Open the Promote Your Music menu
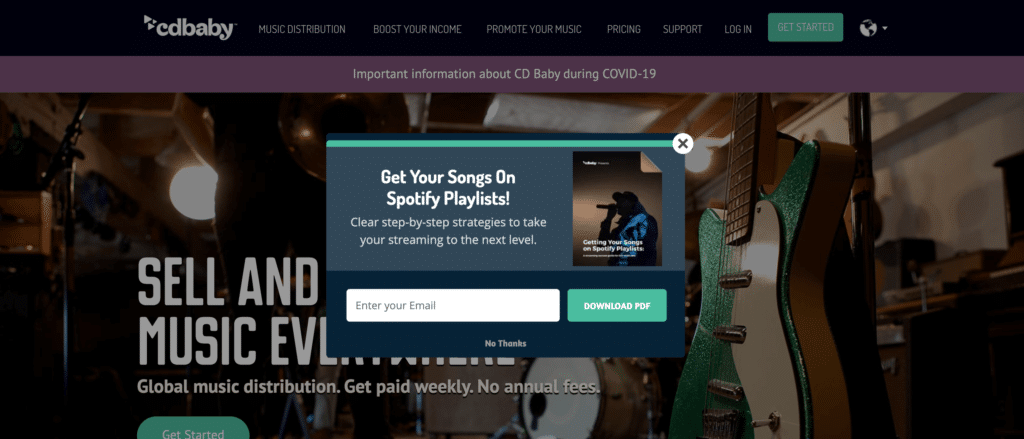 (x=534, y=29)
